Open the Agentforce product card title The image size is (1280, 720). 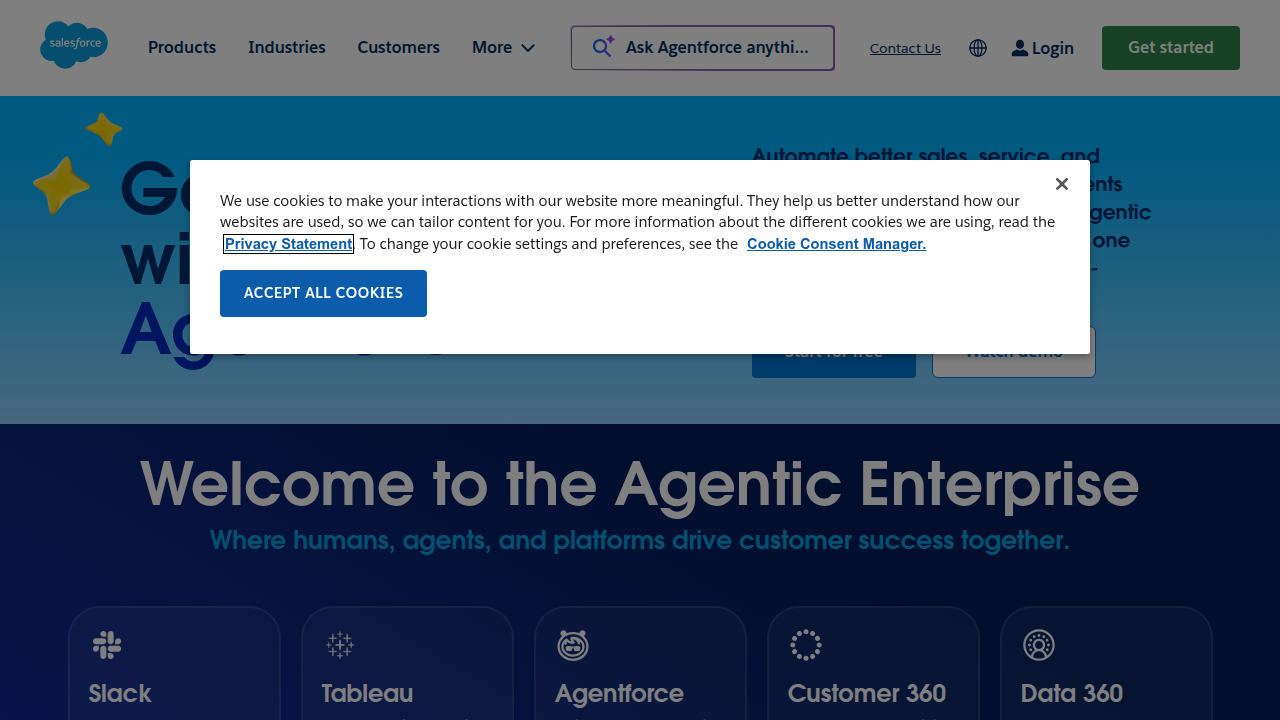619,693
